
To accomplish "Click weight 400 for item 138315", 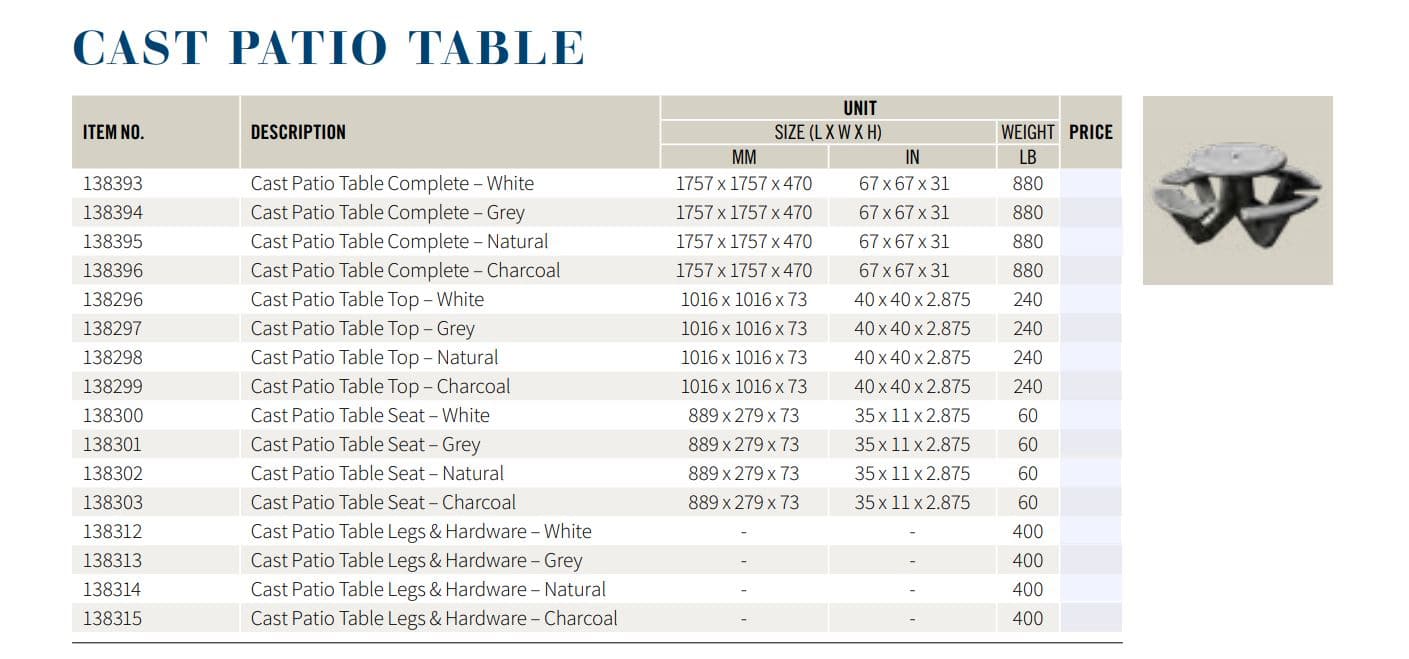I will pos(1027,619).
